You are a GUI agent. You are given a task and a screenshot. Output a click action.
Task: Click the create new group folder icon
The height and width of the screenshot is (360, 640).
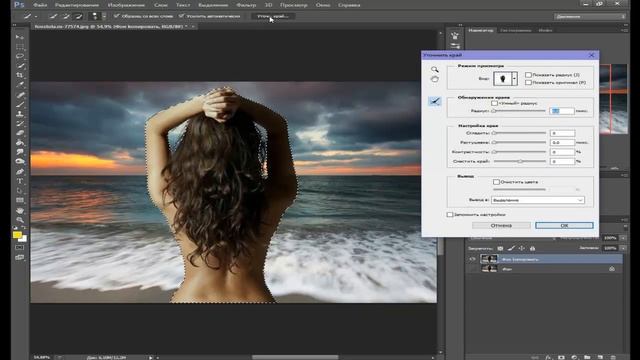tap(587, 357)
